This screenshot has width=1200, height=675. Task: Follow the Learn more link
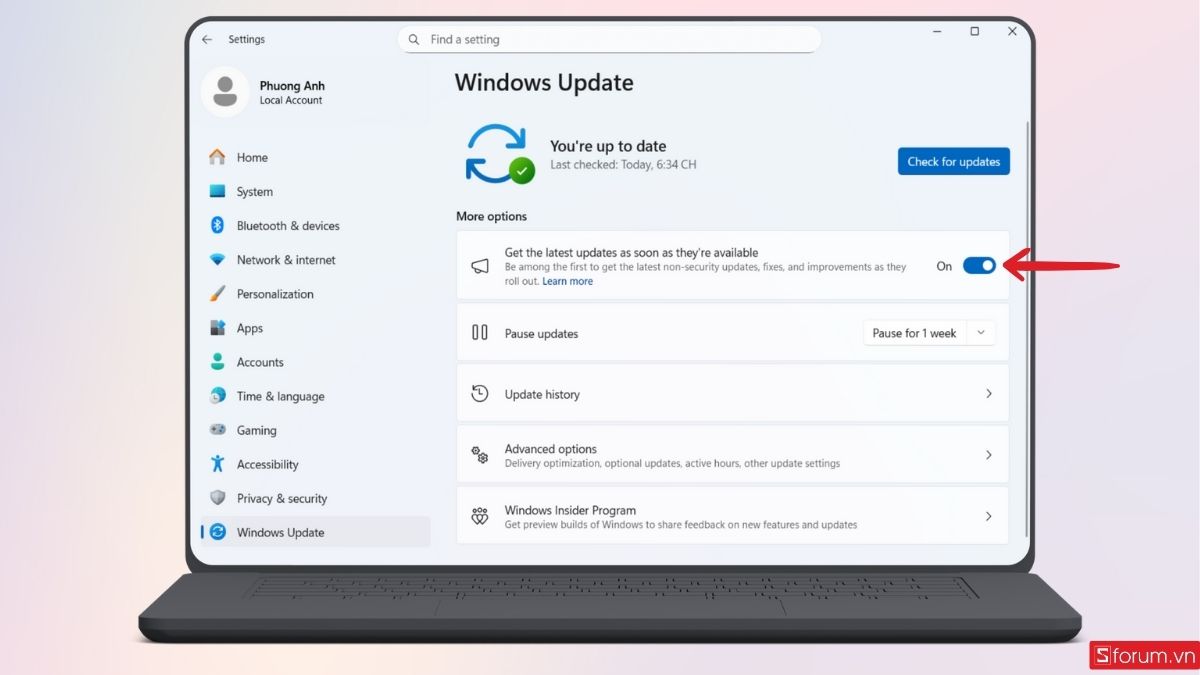567,281
